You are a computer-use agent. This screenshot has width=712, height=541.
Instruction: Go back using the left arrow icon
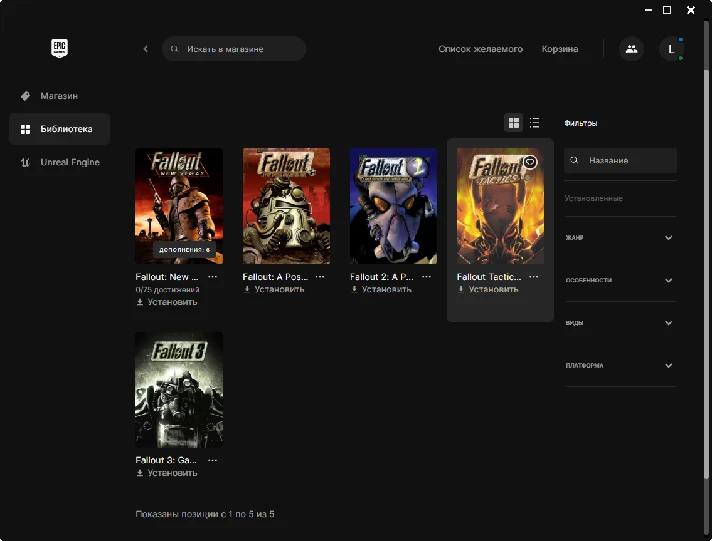click(145, 48)
